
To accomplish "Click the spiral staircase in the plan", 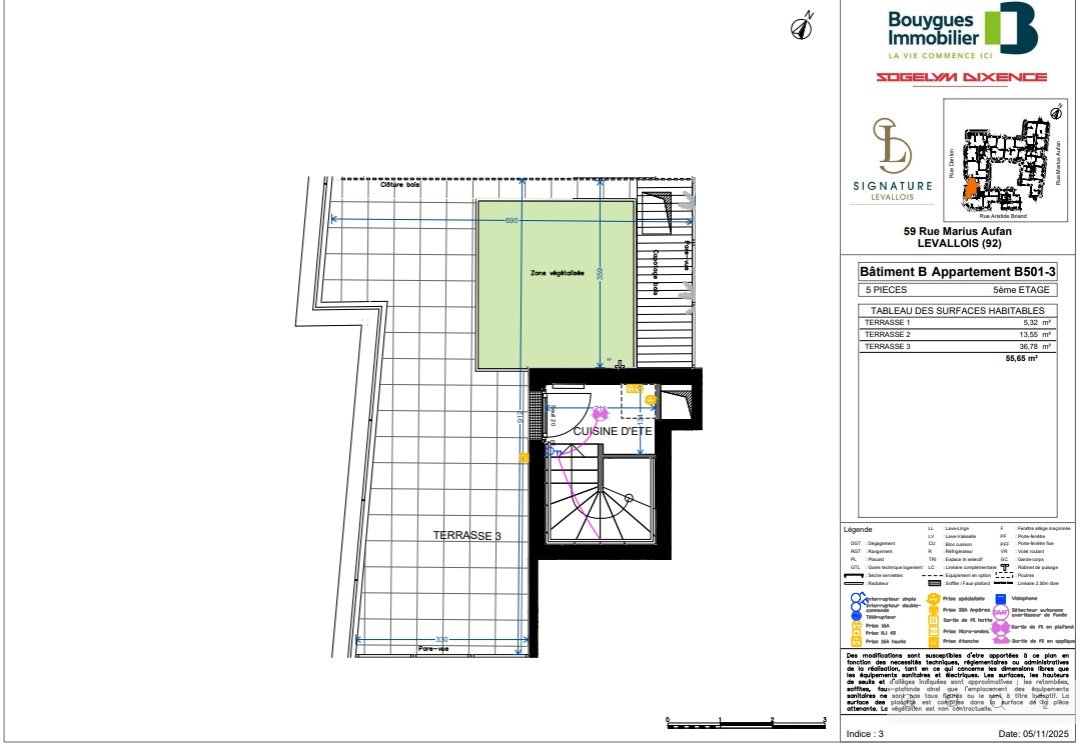I will tap(601, 497).
